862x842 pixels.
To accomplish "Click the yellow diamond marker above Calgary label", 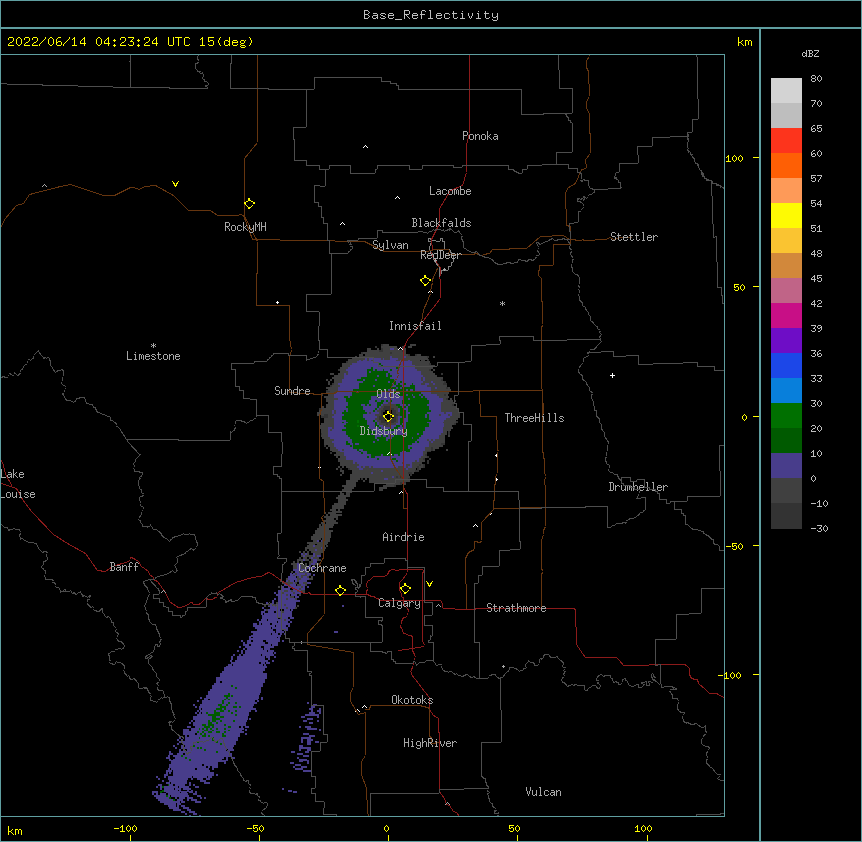I will coord(405,589).
